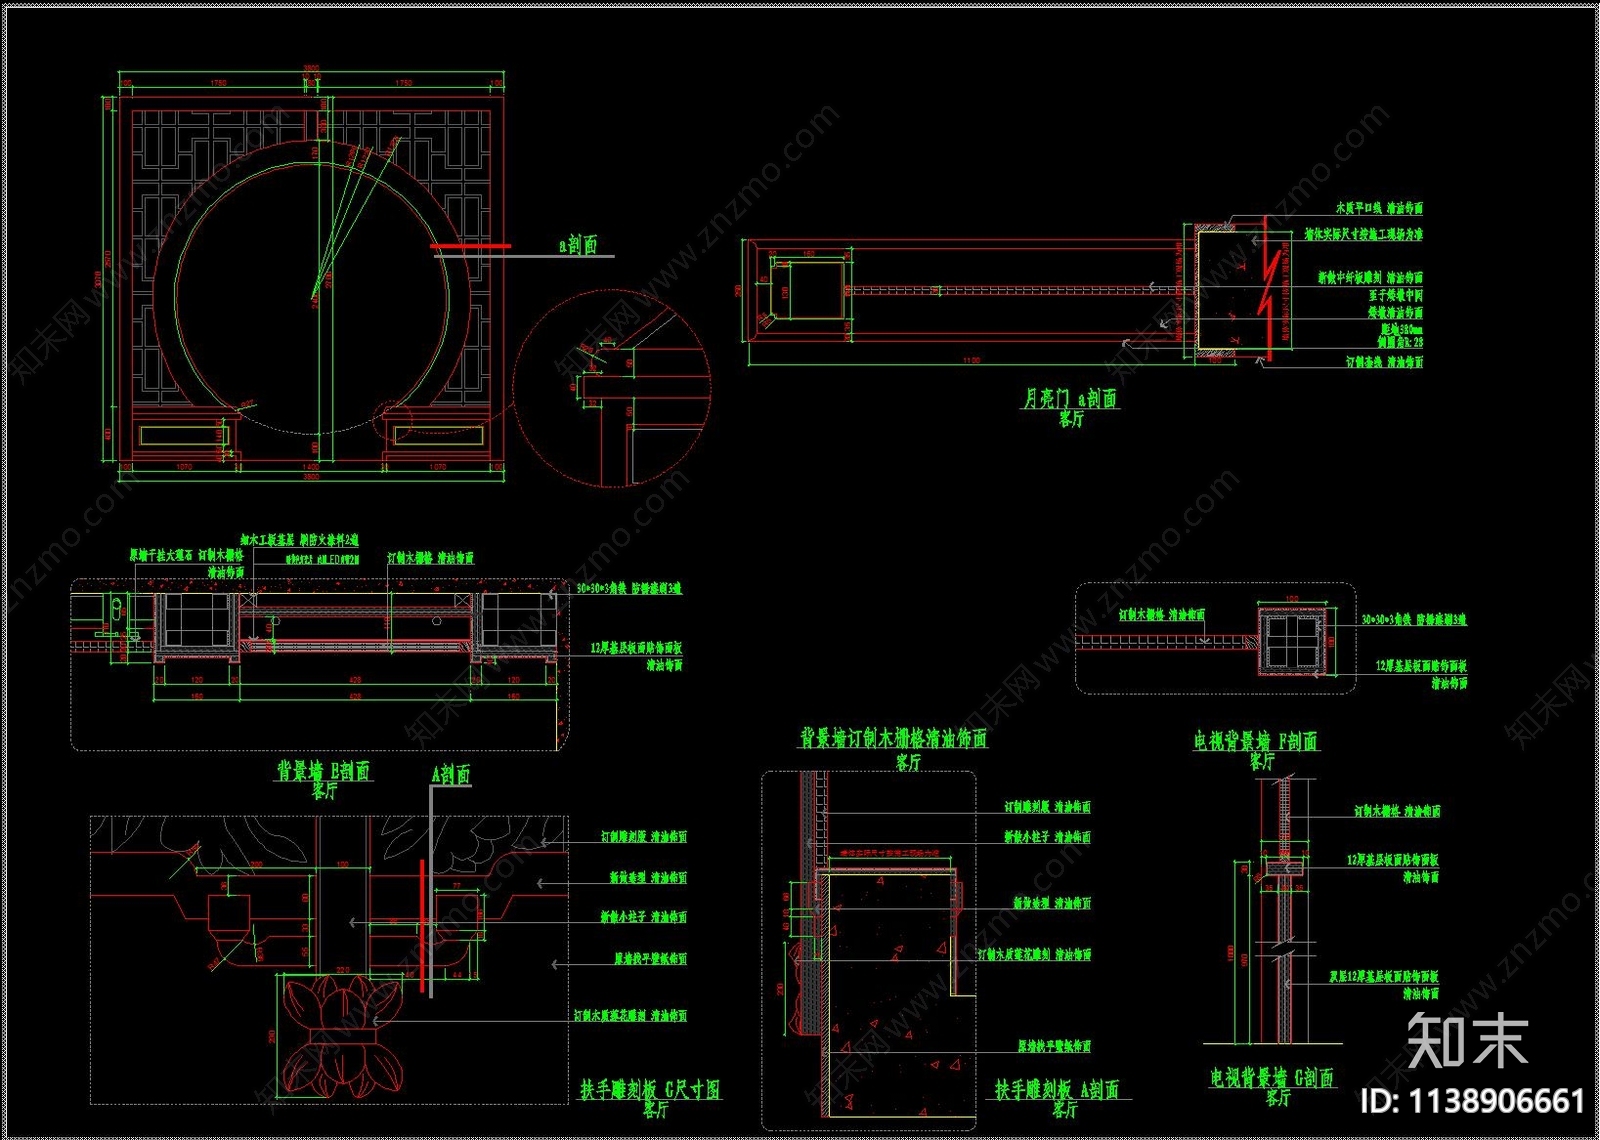Click the "扶手雕刻板 A剖面" title
Image resolution: width=1600 pixels, height=1140 pixels.
[x=1057, y=1089]
